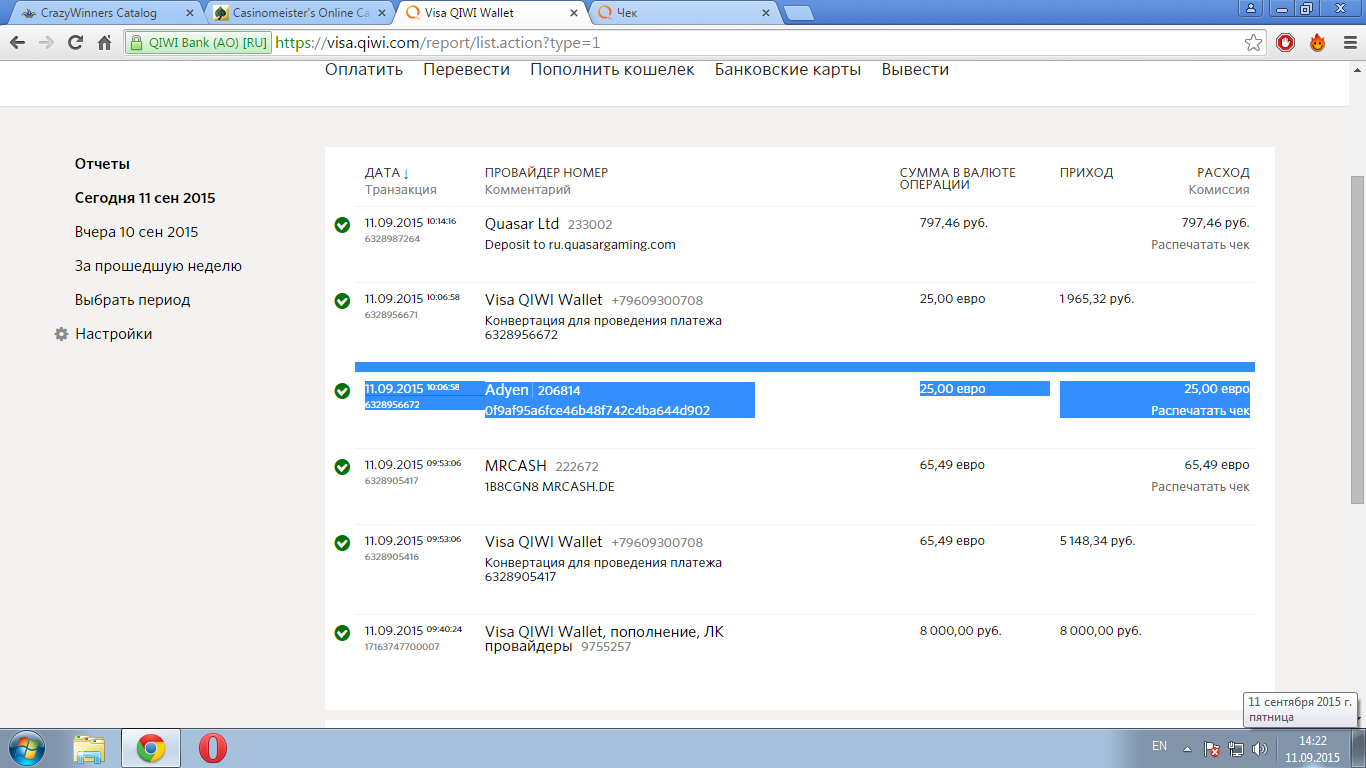Open Windows Explorer from the taskbar
The width and height of the screenshot is (1366, 768).
click(90, 748)
